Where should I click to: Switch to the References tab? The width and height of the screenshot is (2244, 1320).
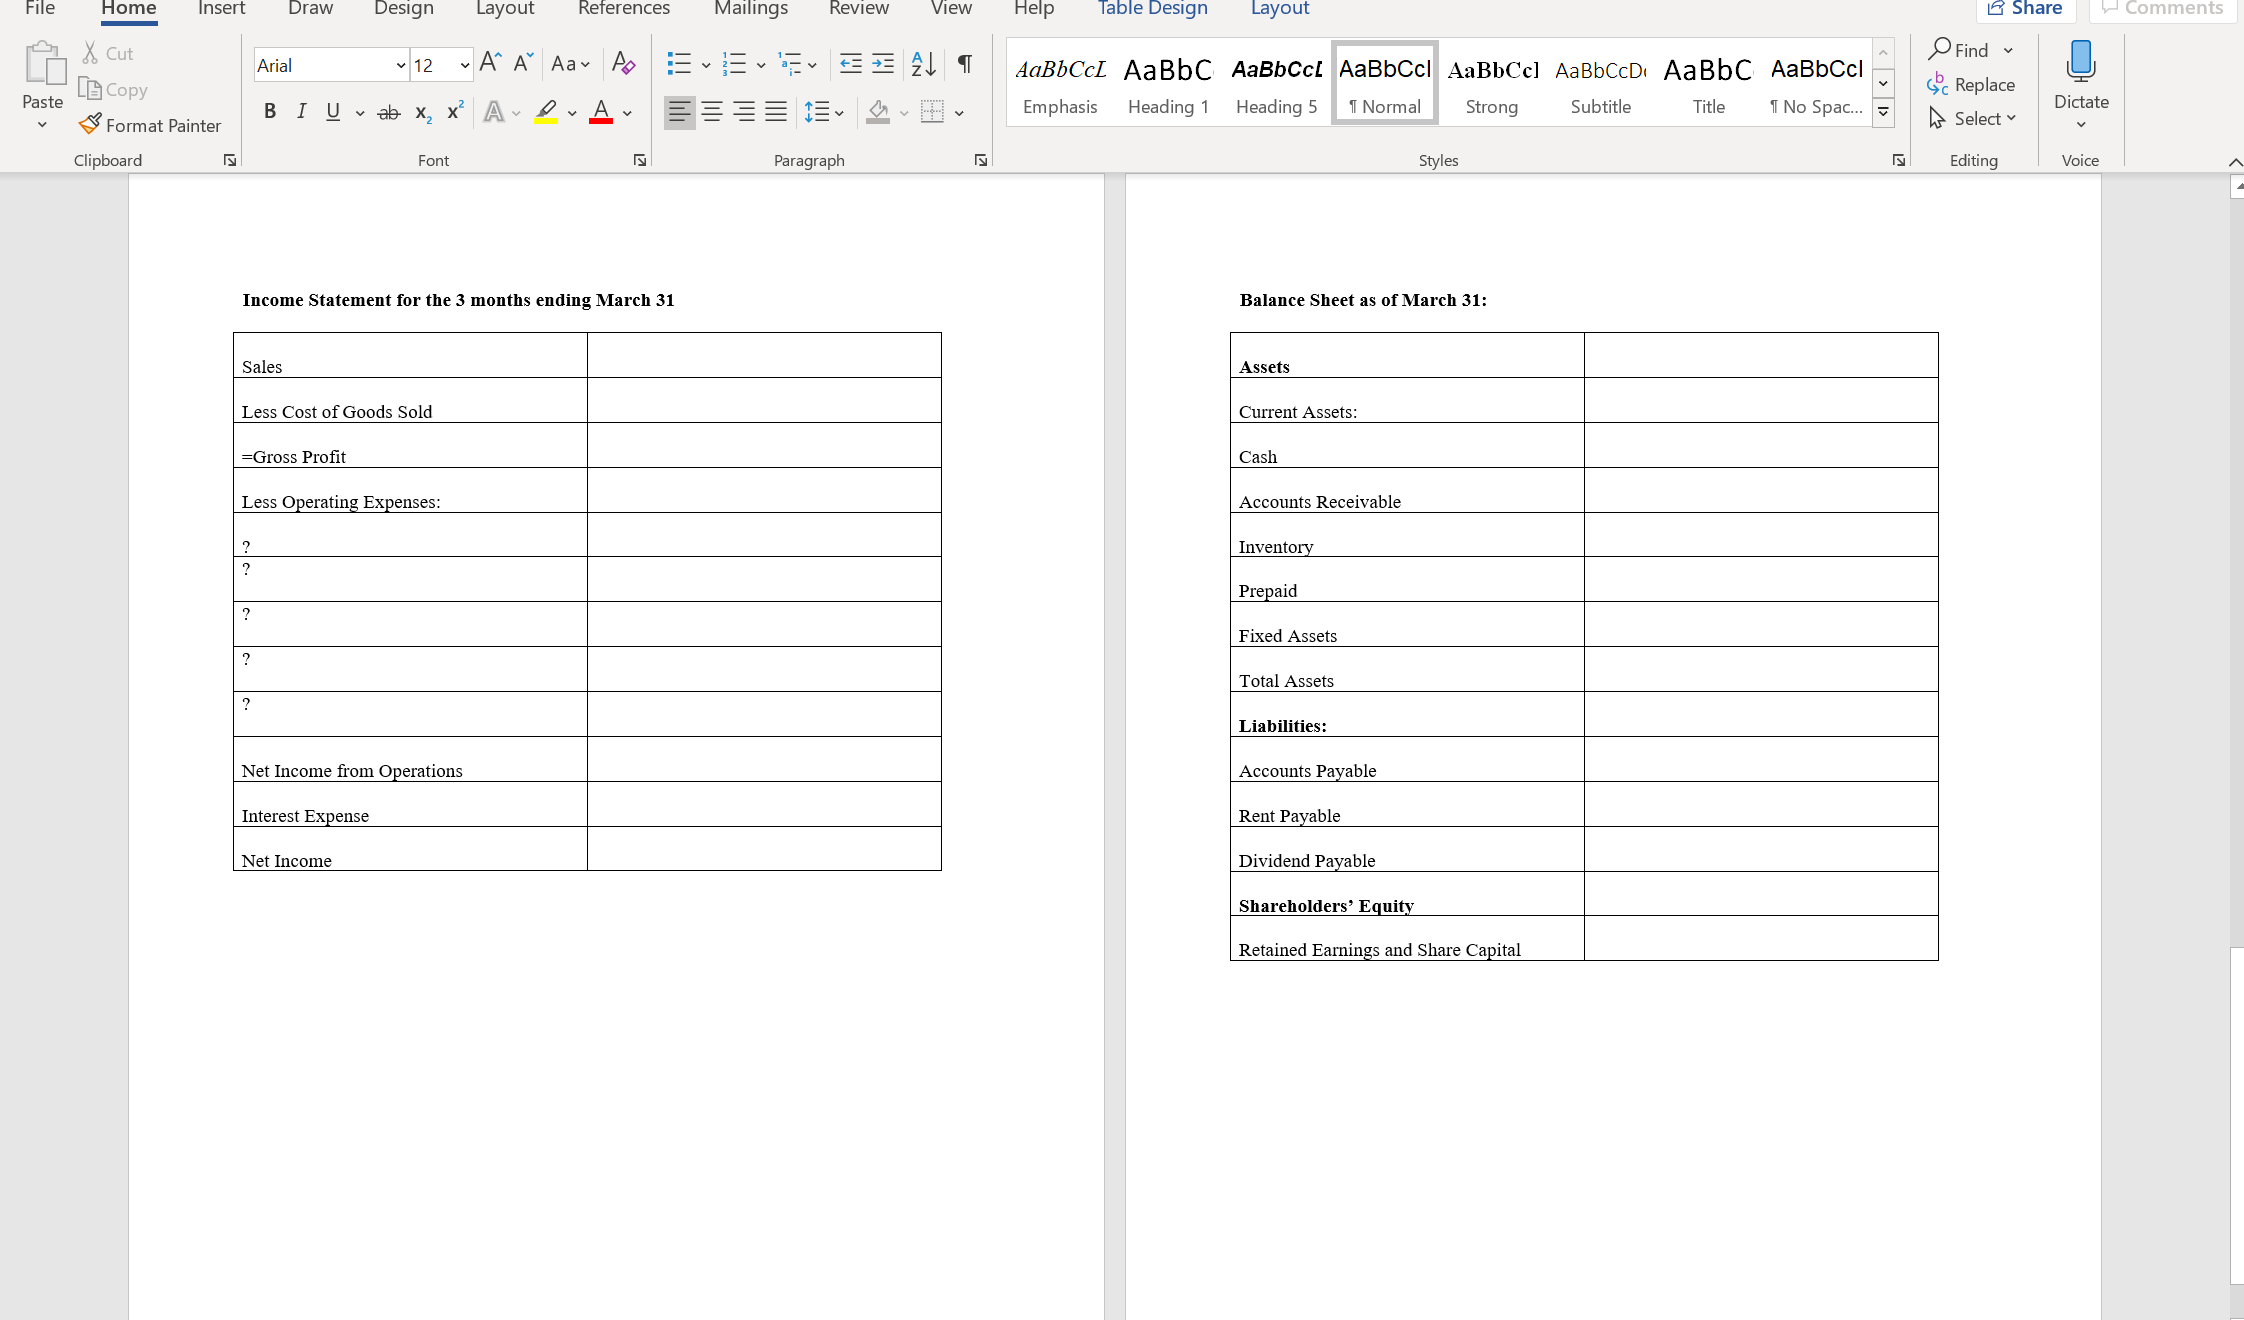point(623,9)
